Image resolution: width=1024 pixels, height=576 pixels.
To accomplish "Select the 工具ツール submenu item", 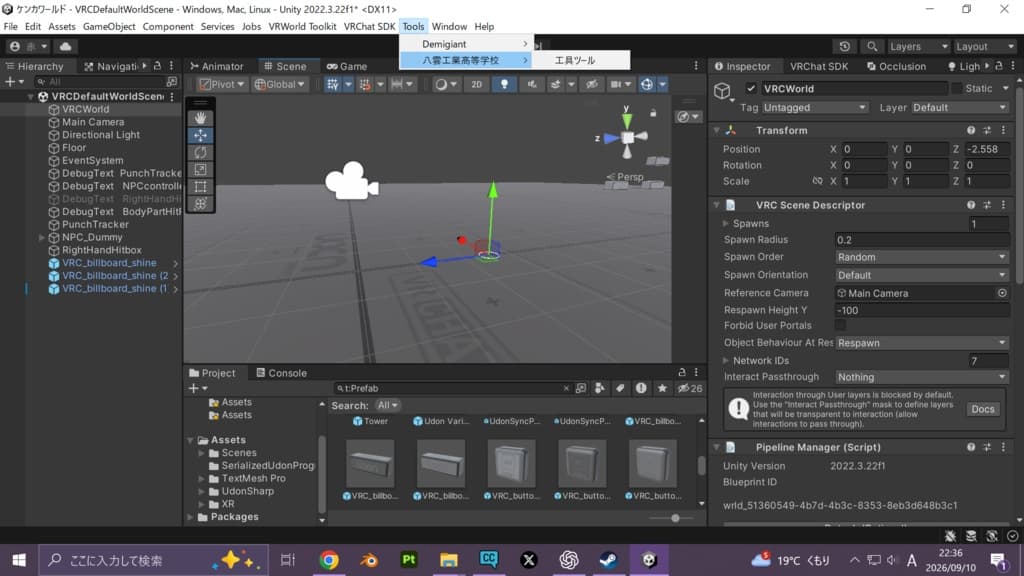I will [x=581, y=60].
